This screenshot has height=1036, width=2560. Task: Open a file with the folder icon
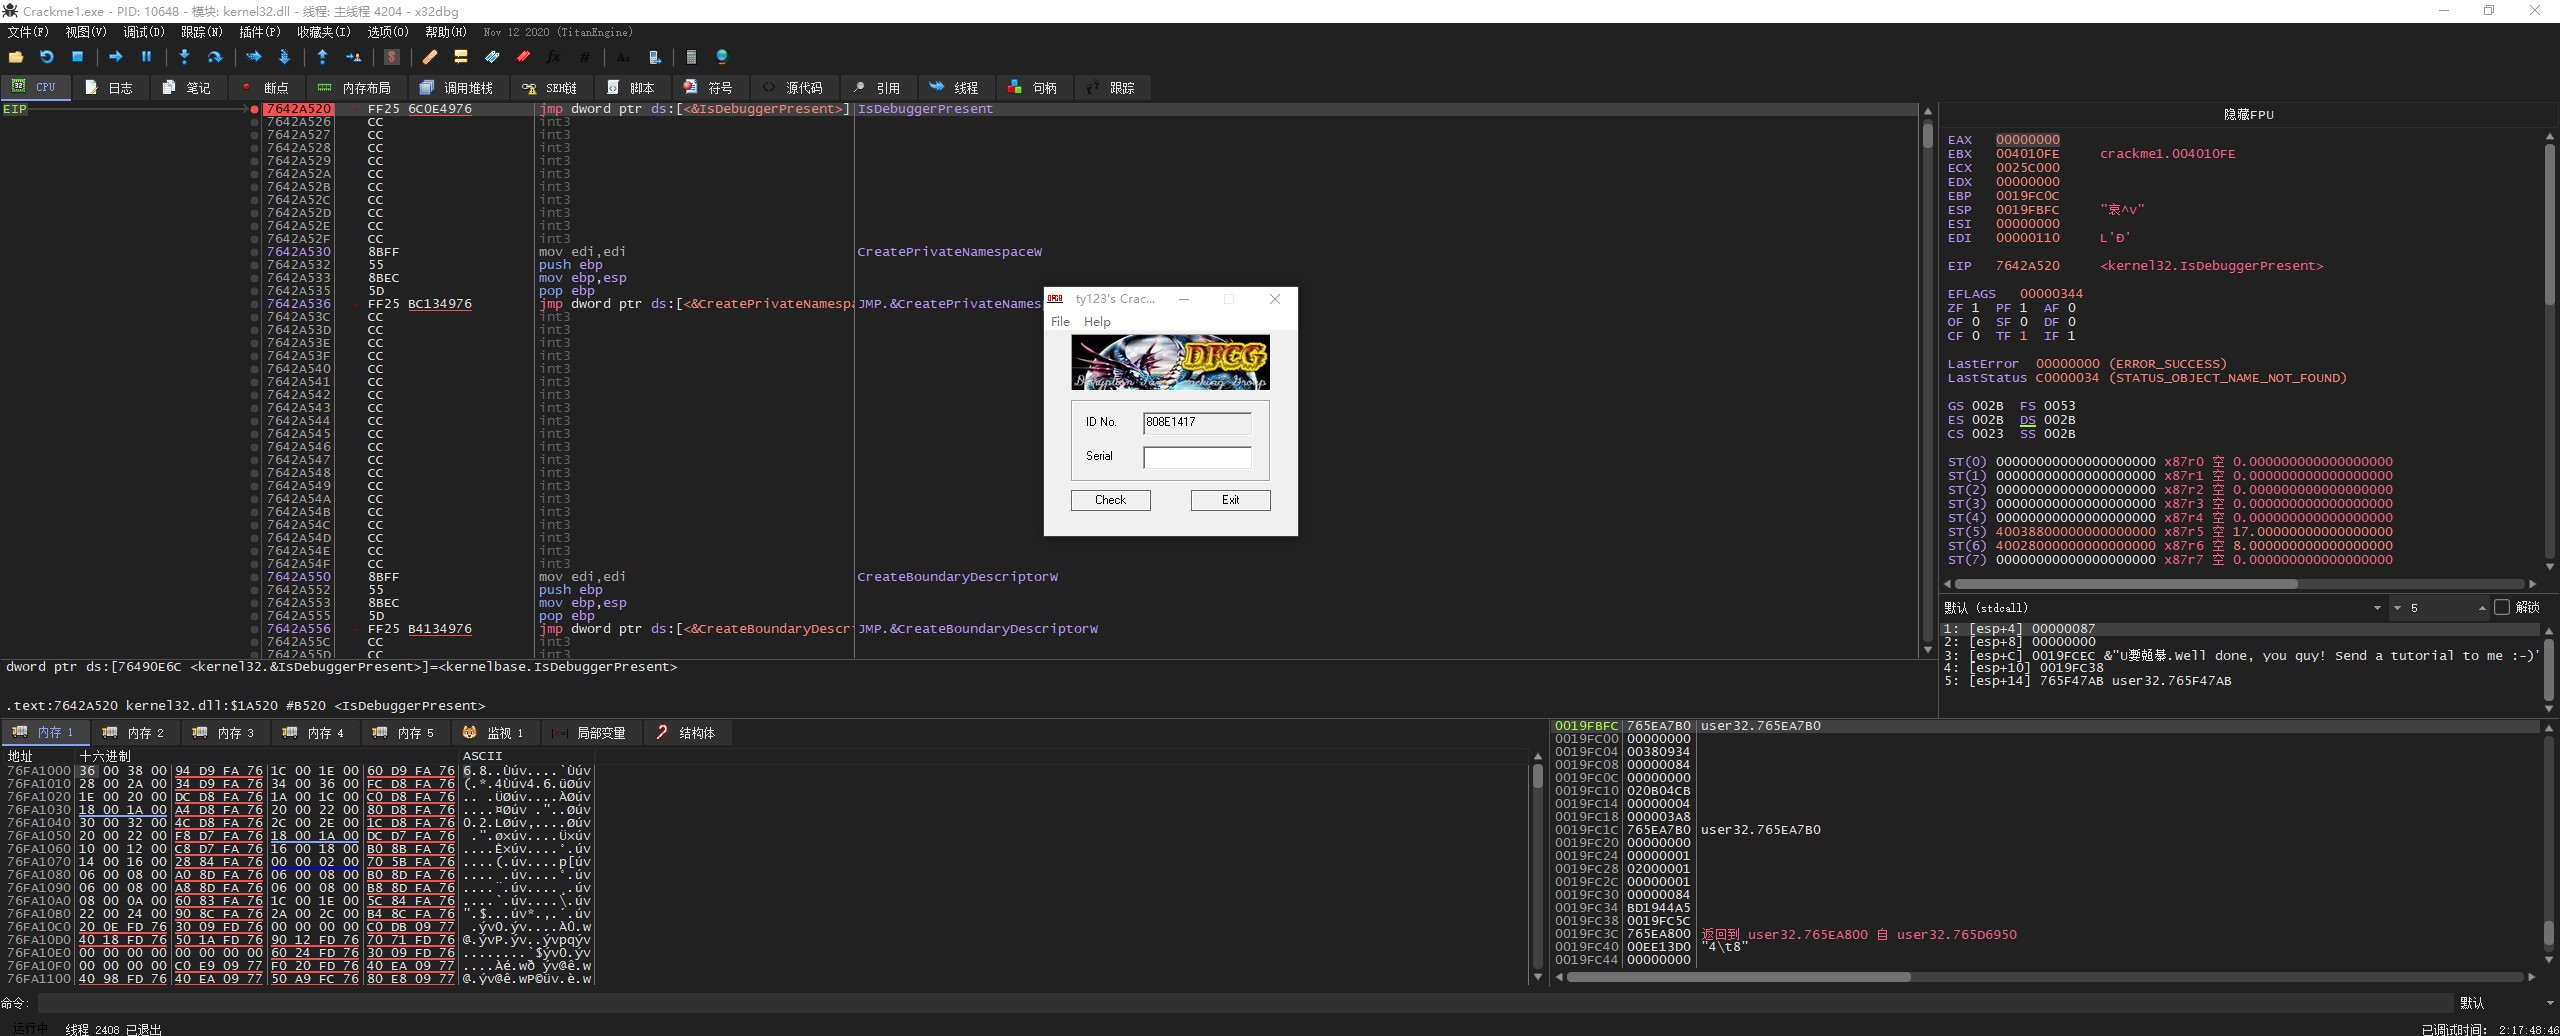coord(16,57)
